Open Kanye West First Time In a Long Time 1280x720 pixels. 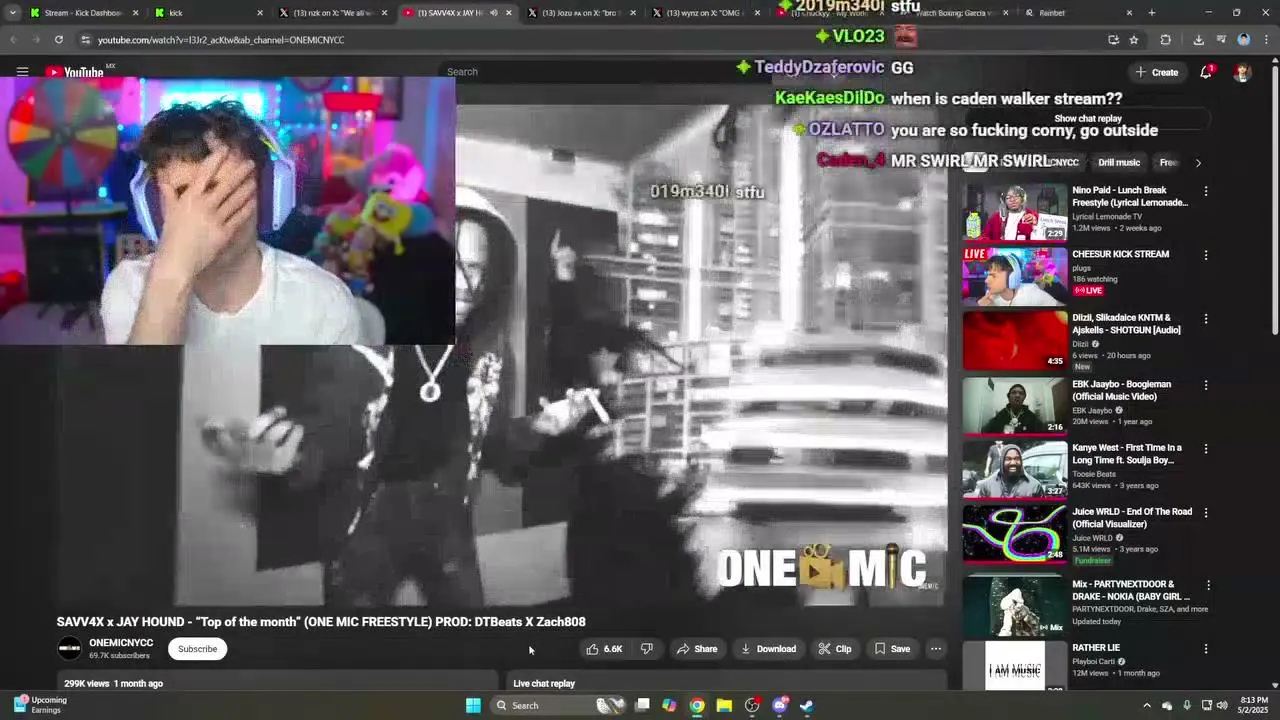[1127, 454]
